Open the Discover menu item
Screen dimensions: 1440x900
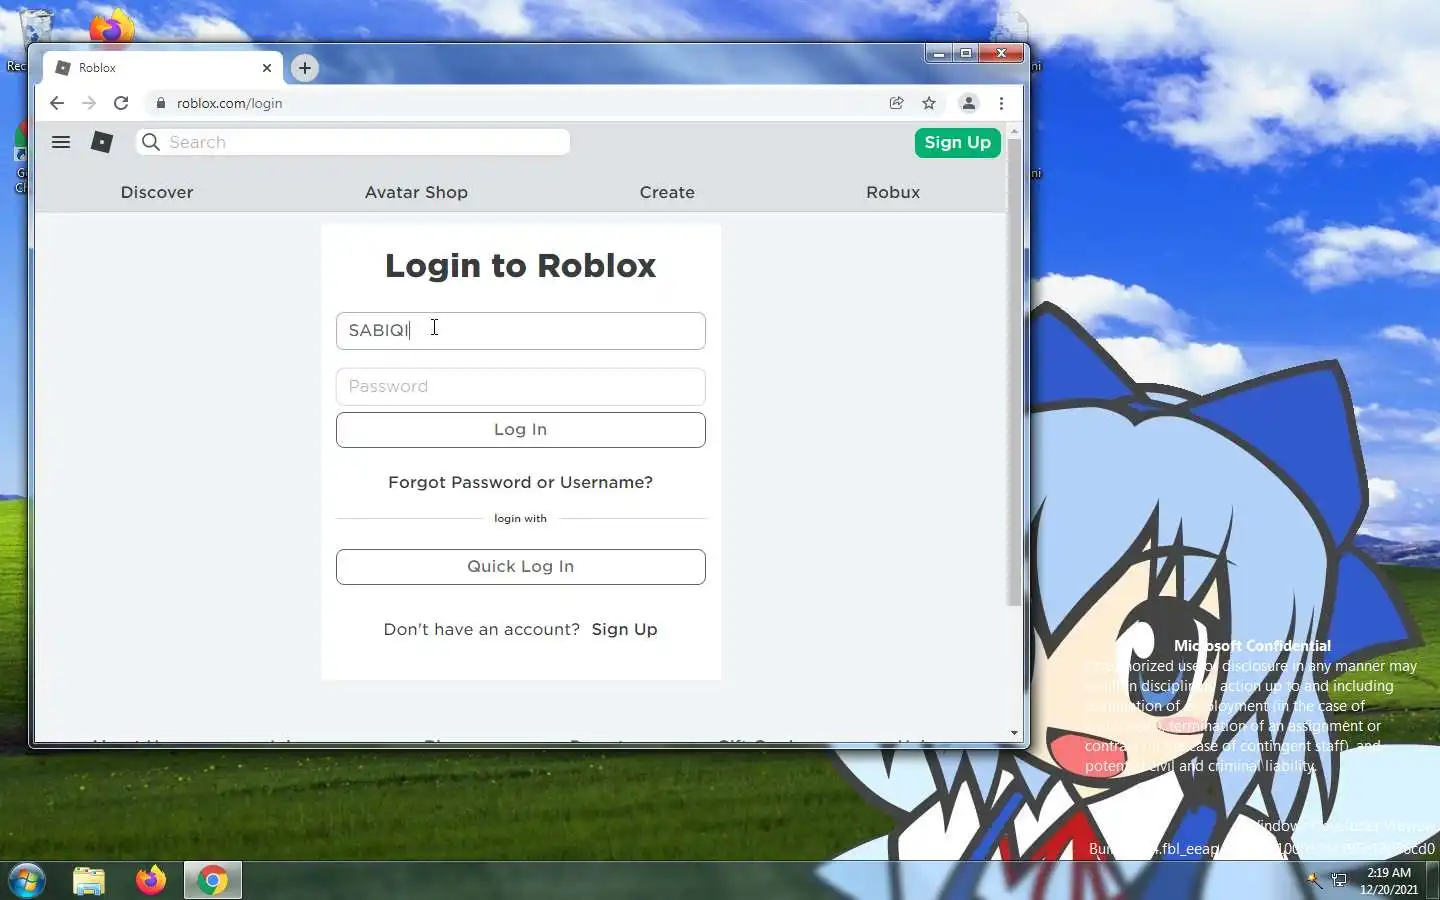[157, 192]
